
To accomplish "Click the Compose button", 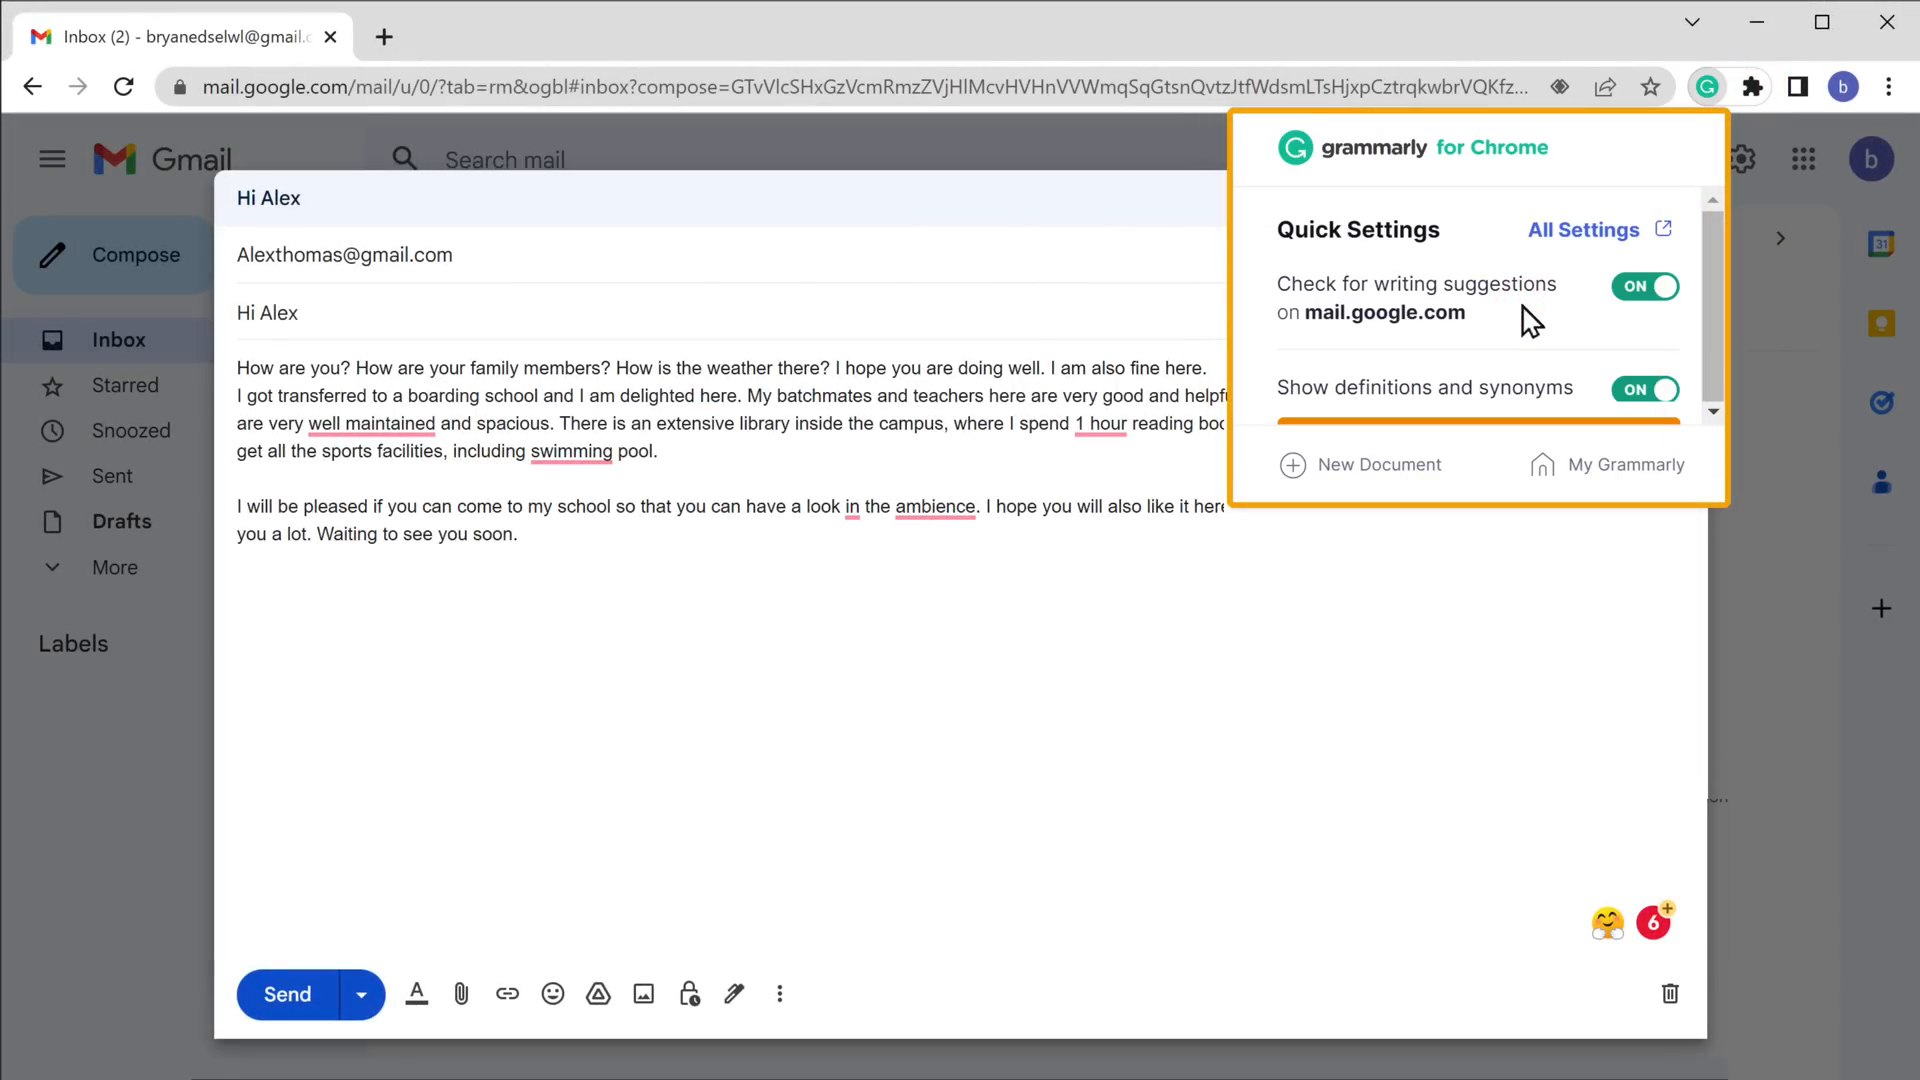I will pos(113,255).
